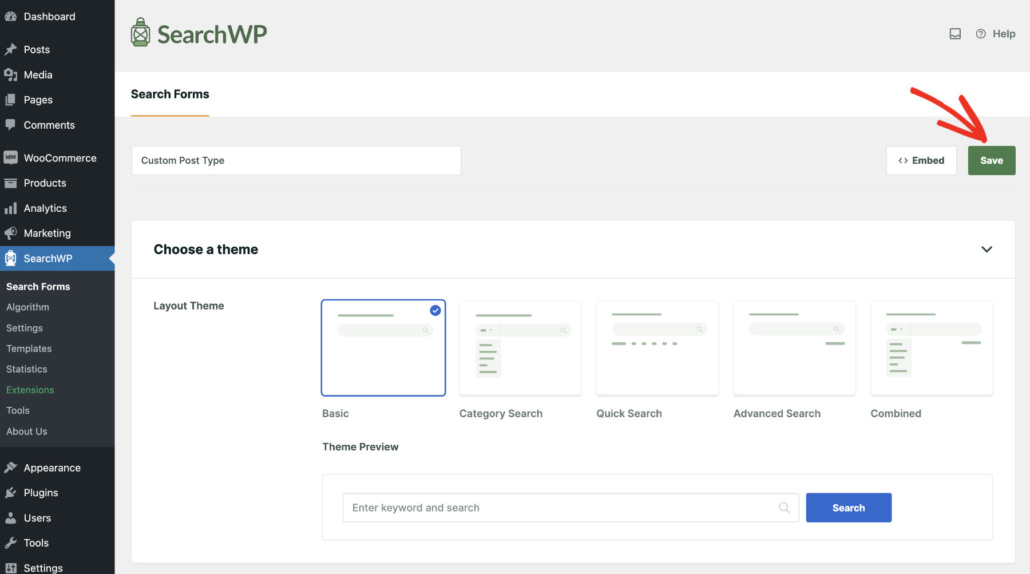Open the Extensions submenu item

(x=30, y=389)
